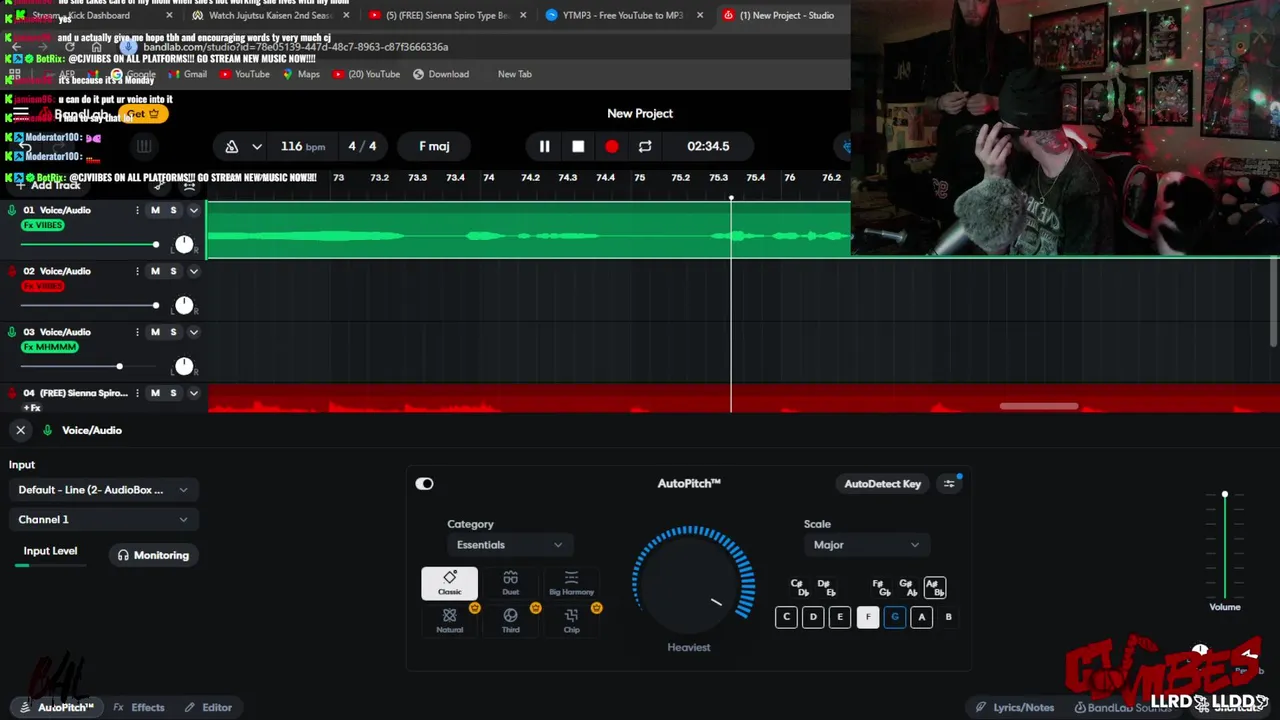Toggle the AutoPitch on/off switch
1280x720 pixels.
[x=424, y=484]
